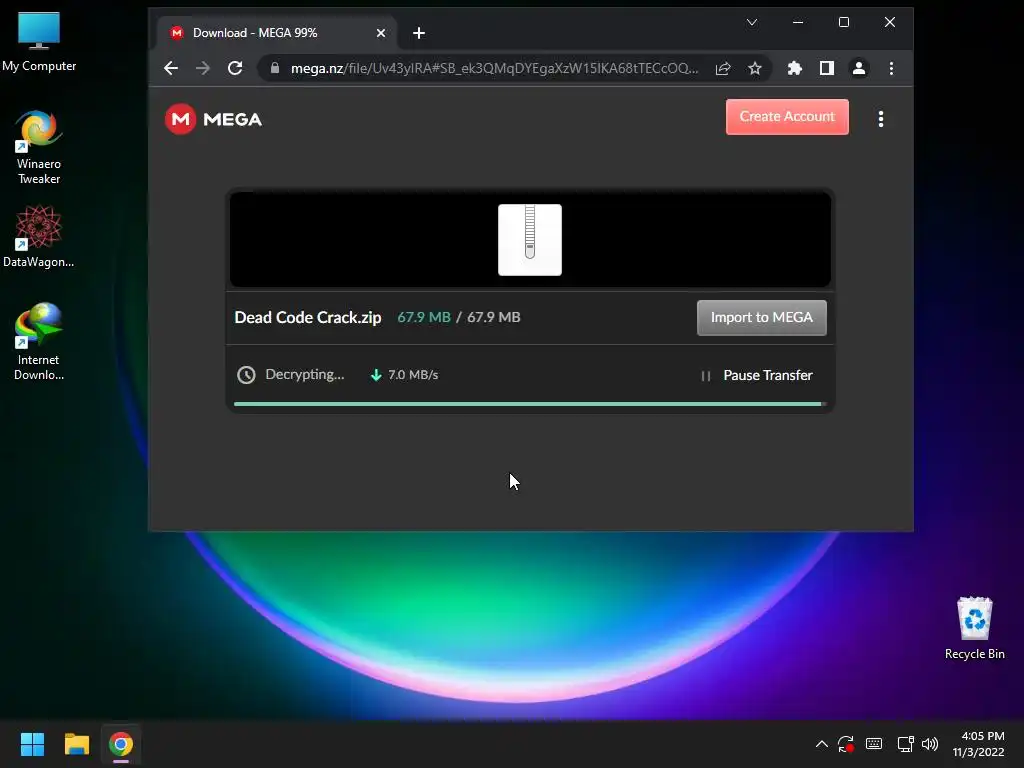Pause the transfer

(756, 376)
